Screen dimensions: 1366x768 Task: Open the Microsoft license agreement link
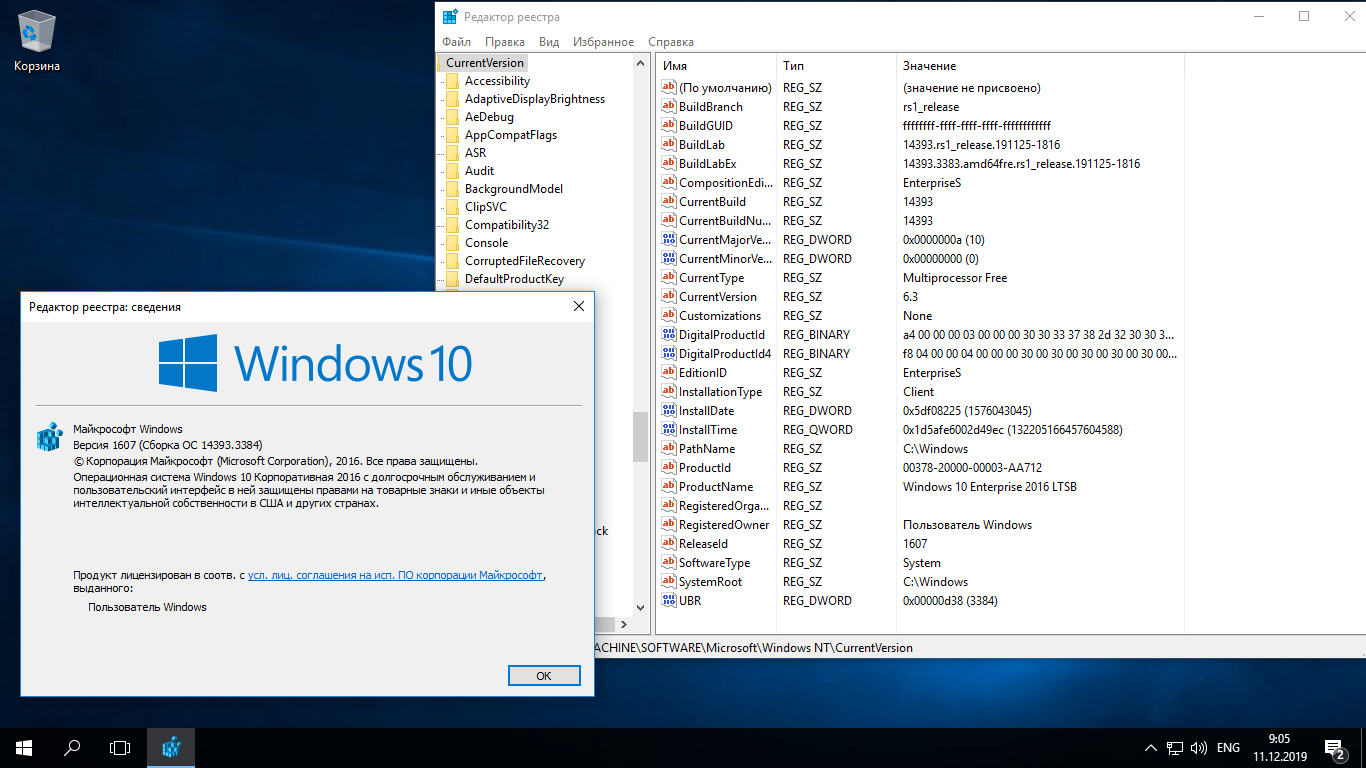coord(396,575)
